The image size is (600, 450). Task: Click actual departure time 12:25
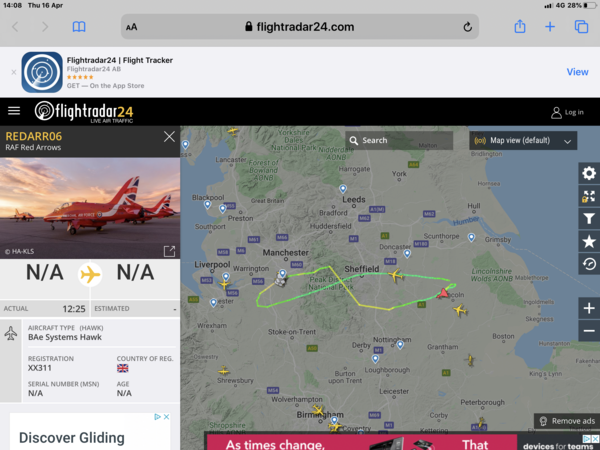coord(74,309)
